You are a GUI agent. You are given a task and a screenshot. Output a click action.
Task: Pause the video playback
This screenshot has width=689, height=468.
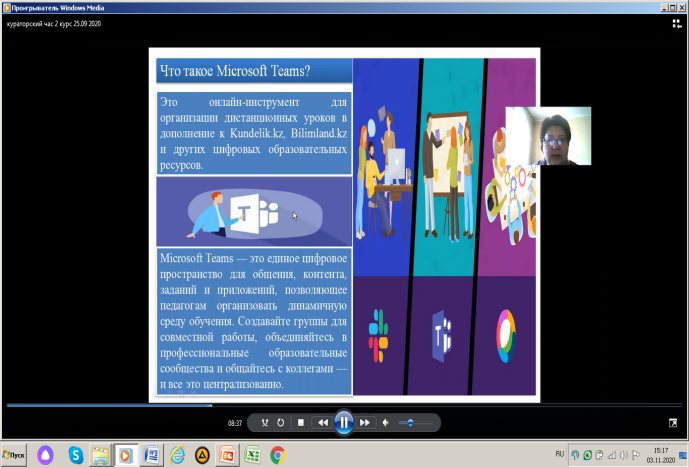(x=343, y=423)
